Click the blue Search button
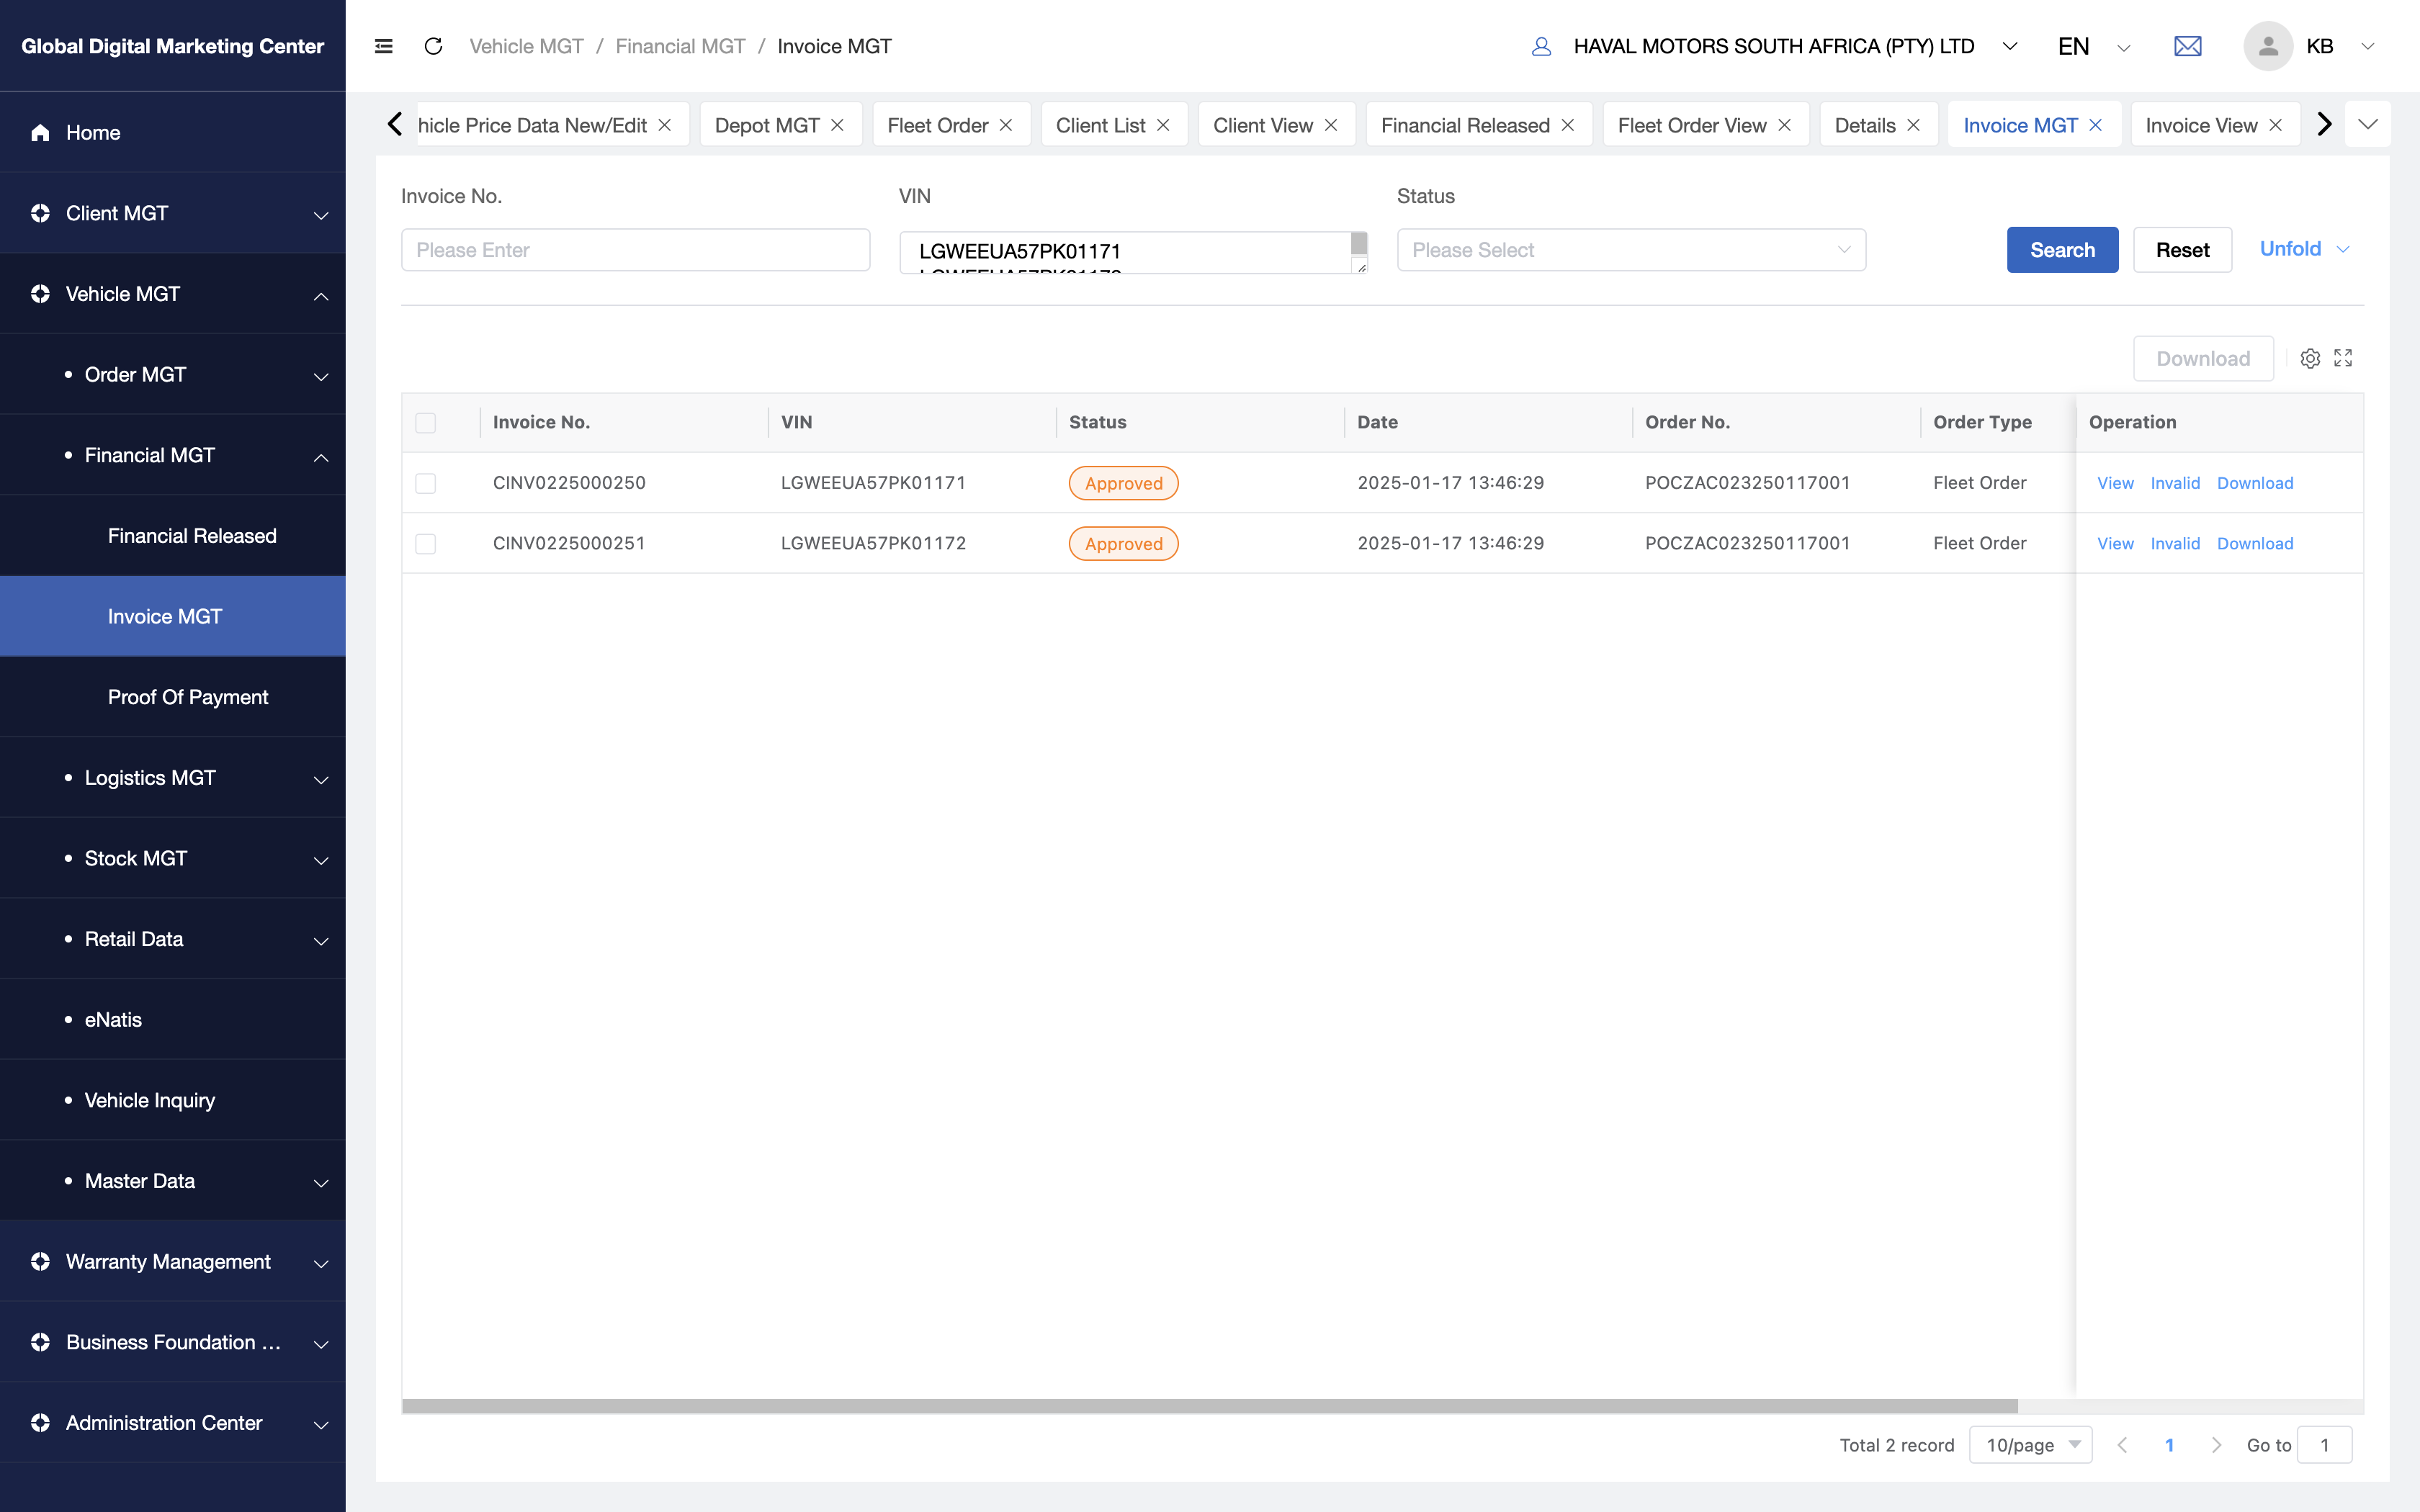The height and width of the screenshot is (1512, 2420). tap(2062, 250)
